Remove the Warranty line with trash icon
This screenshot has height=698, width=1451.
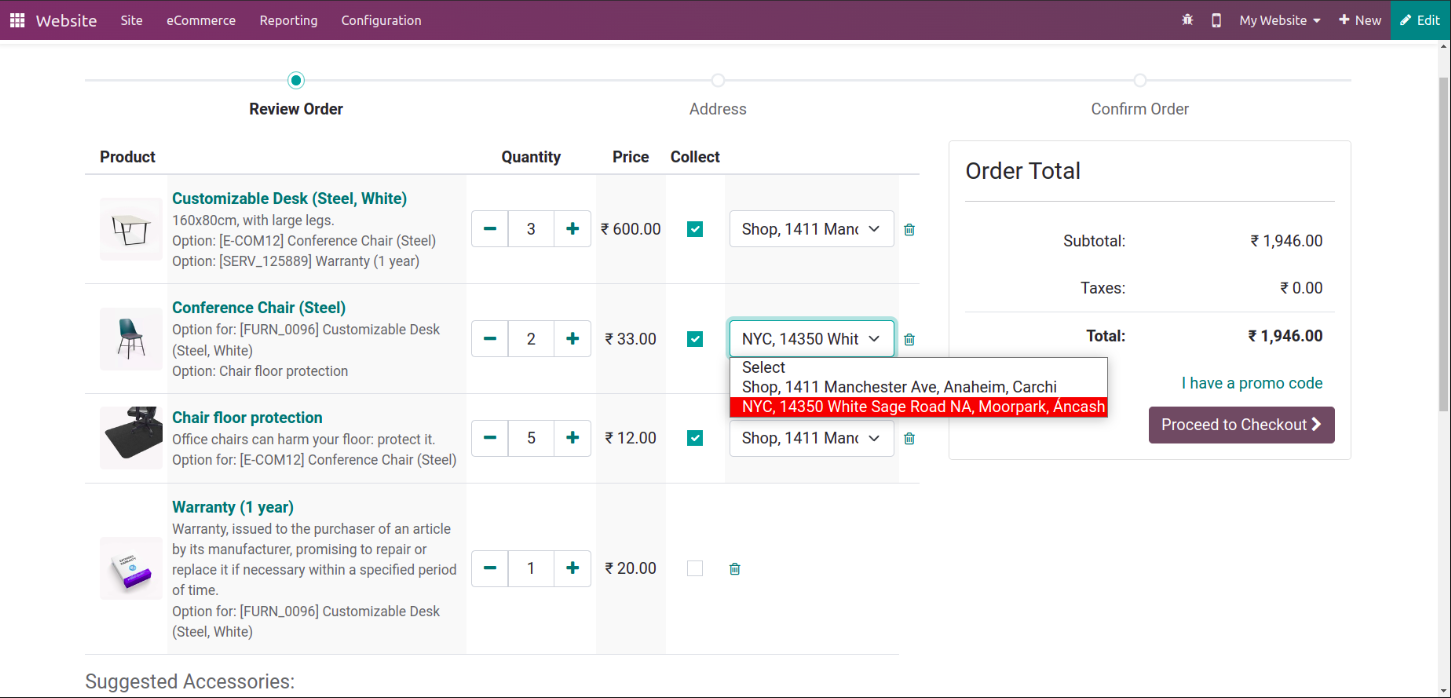pyautogui.click(x=735, y=569)
